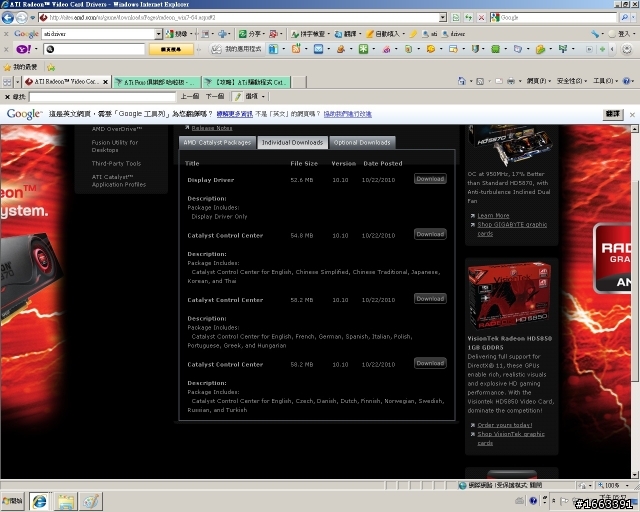This screenshot has height=512, width=640.
Task: Expand the Google toolbar search box dropdown
Action: (158, 34)
